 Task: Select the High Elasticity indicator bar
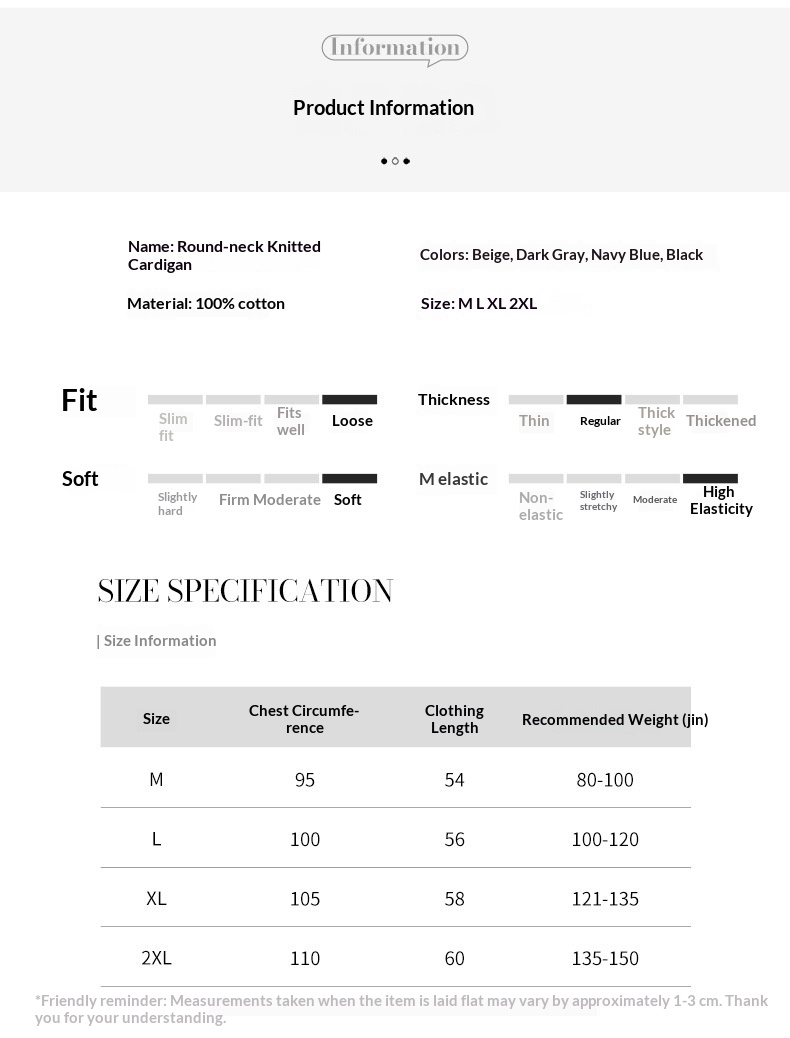pos(710,478)
